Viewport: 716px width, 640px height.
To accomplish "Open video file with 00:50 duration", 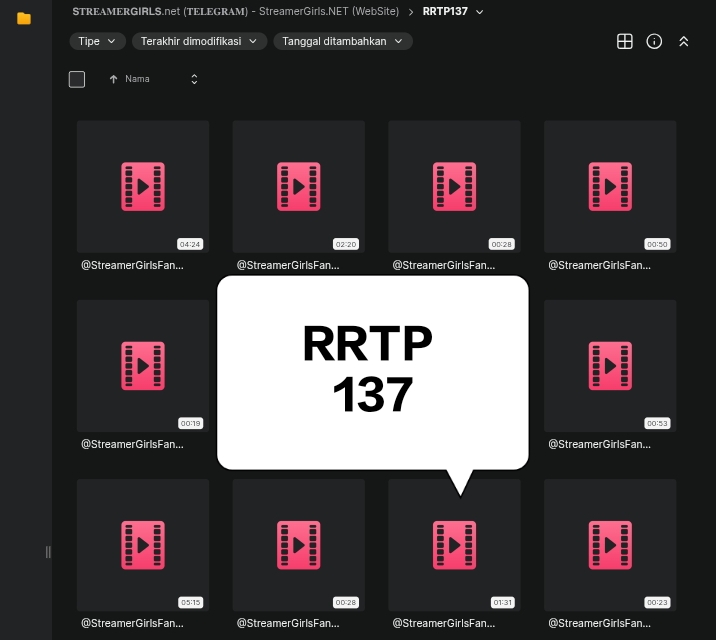I will coord(610,186).
